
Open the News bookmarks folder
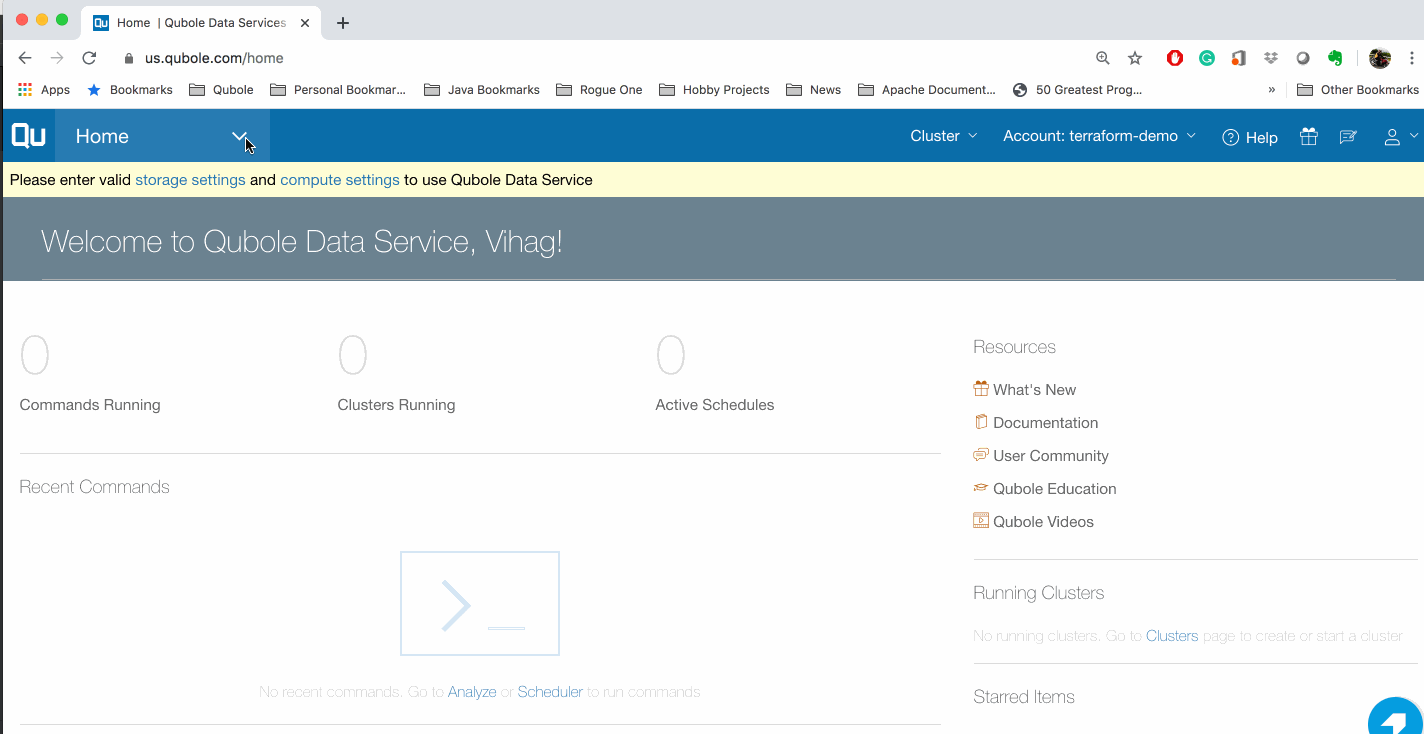click(x=813, y=90)
